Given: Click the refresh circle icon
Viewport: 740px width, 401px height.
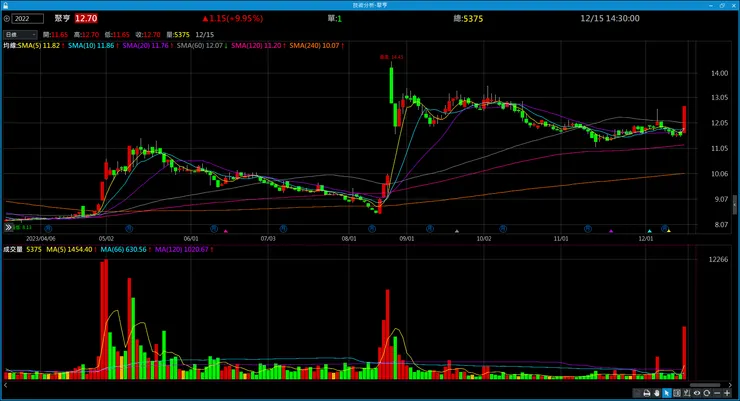Looking at the screenshot, I should coord(706,393).
